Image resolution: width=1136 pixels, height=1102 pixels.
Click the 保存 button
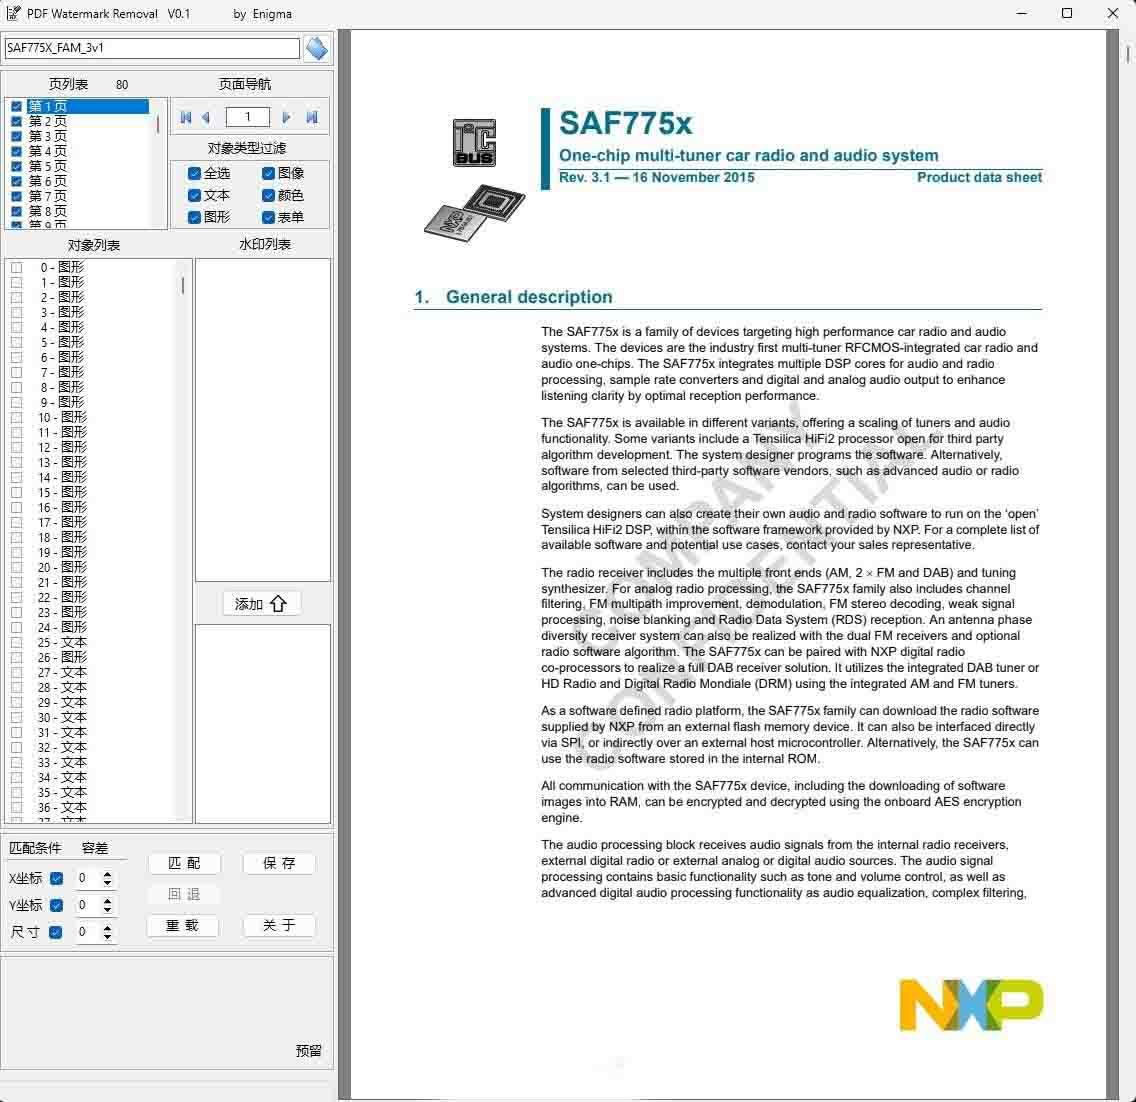tap(279, 863)
